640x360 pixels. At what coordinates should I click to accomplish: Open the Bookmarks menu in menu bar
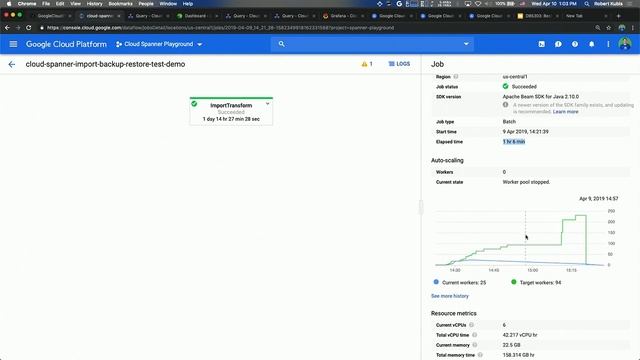(x=120, y=4)
